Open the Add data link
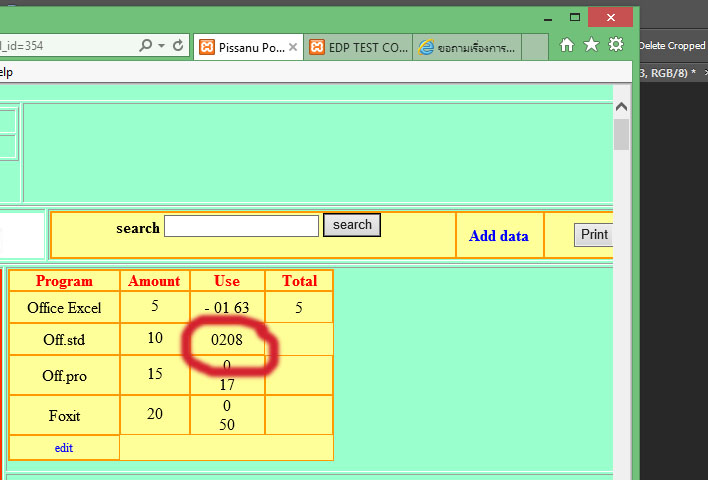Image resolution: width=708 pixels, height=480 pixels. (x=498, y=236)
